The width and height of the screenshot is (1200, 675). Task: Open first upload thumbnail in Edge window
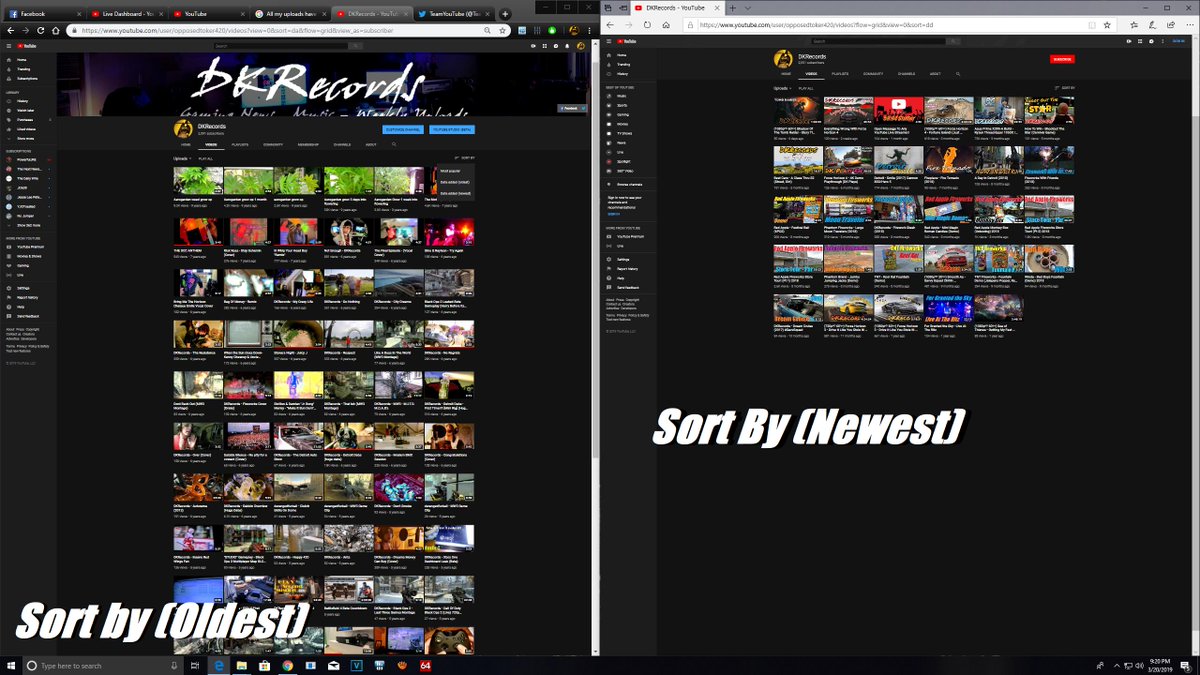tap(797, 110)
